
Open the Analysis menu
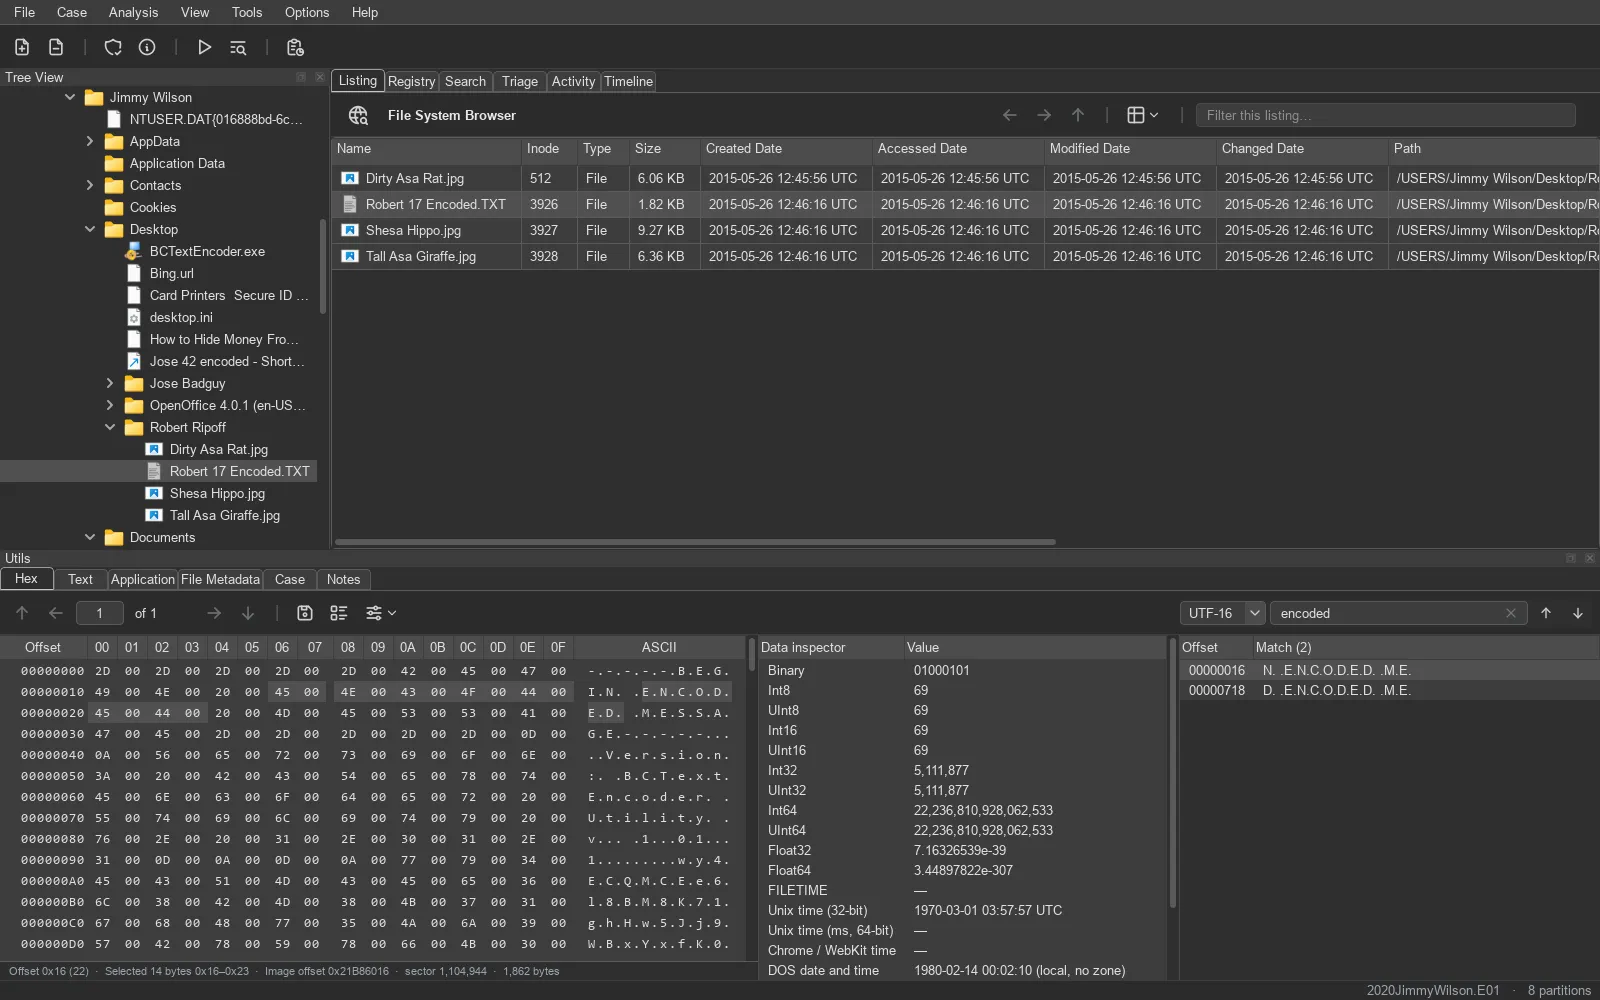(133, 12)
